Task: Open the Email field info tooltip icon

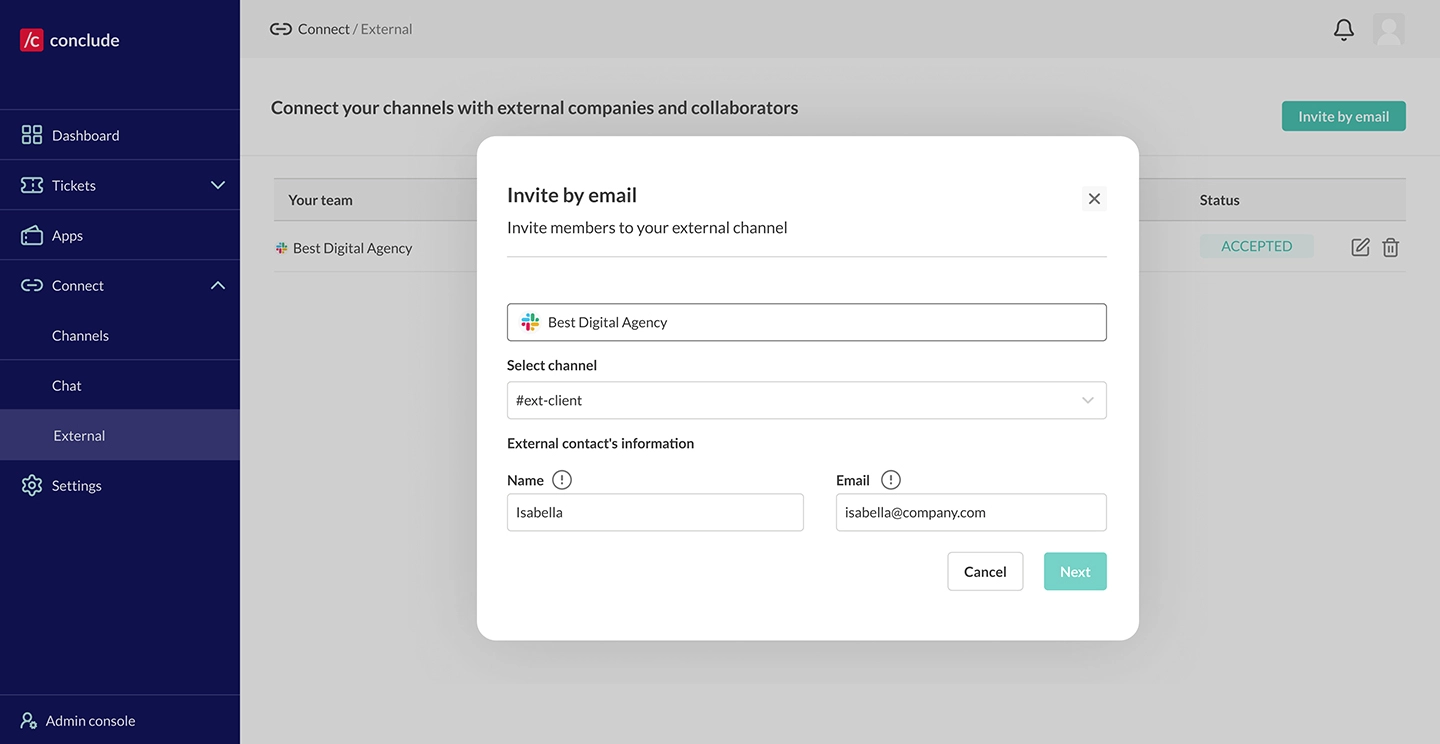Action: (x=889, y=479)
